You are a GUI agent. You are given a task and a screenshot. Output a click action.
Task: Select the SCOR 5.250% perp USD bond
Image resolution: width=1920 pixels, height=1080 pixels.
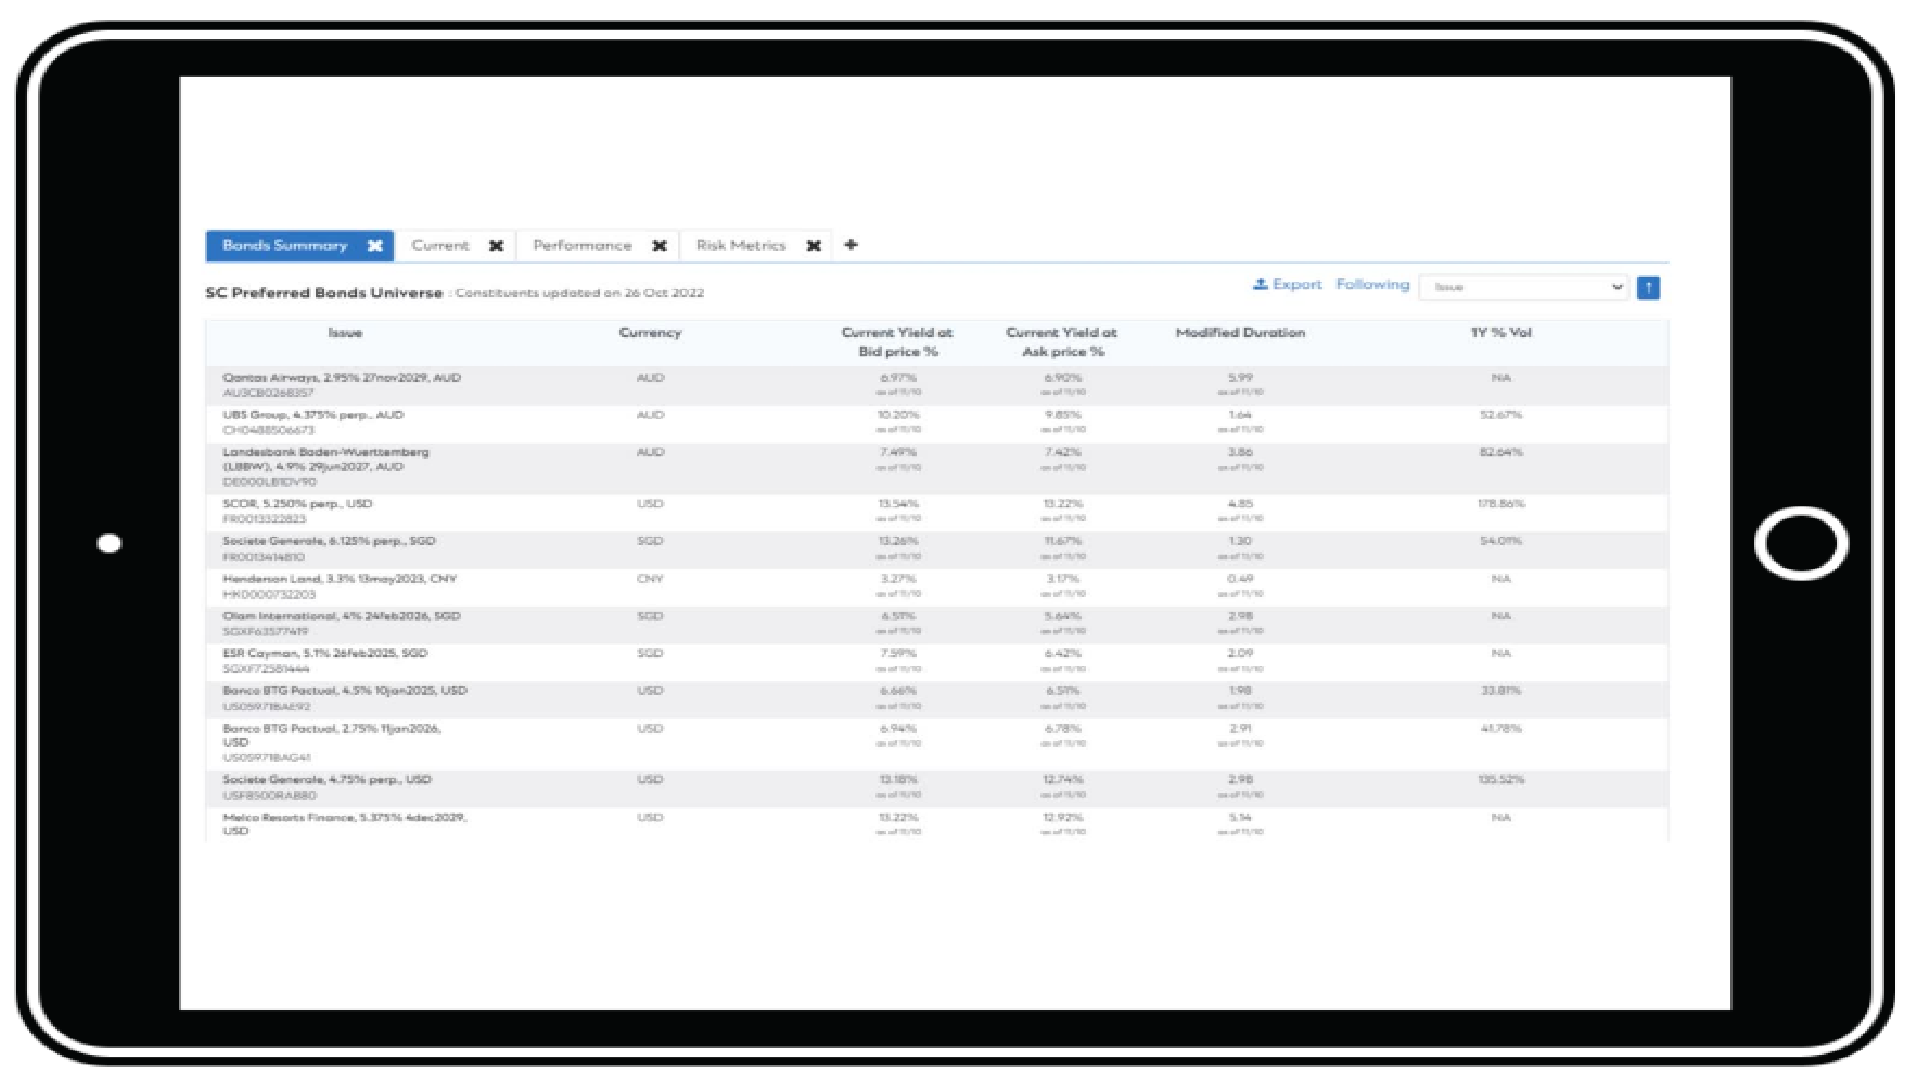pos(297,504)
